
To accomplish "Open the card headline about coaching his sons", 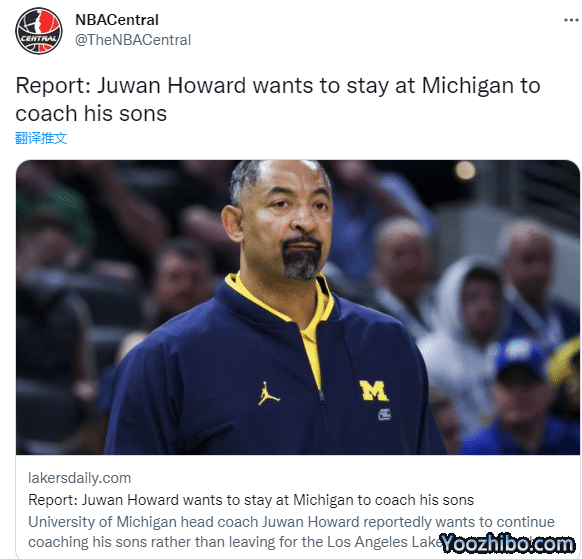I will click(251, 500).
